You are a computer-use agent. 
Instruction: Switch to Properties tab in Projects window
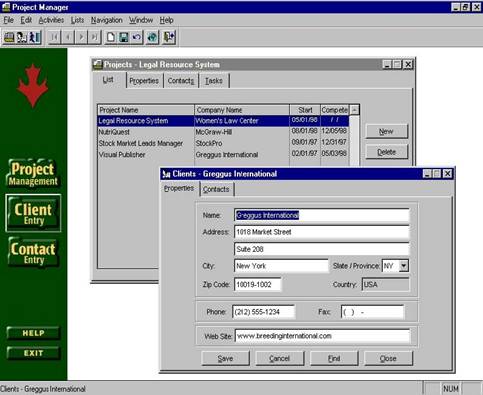coord(144,81)
